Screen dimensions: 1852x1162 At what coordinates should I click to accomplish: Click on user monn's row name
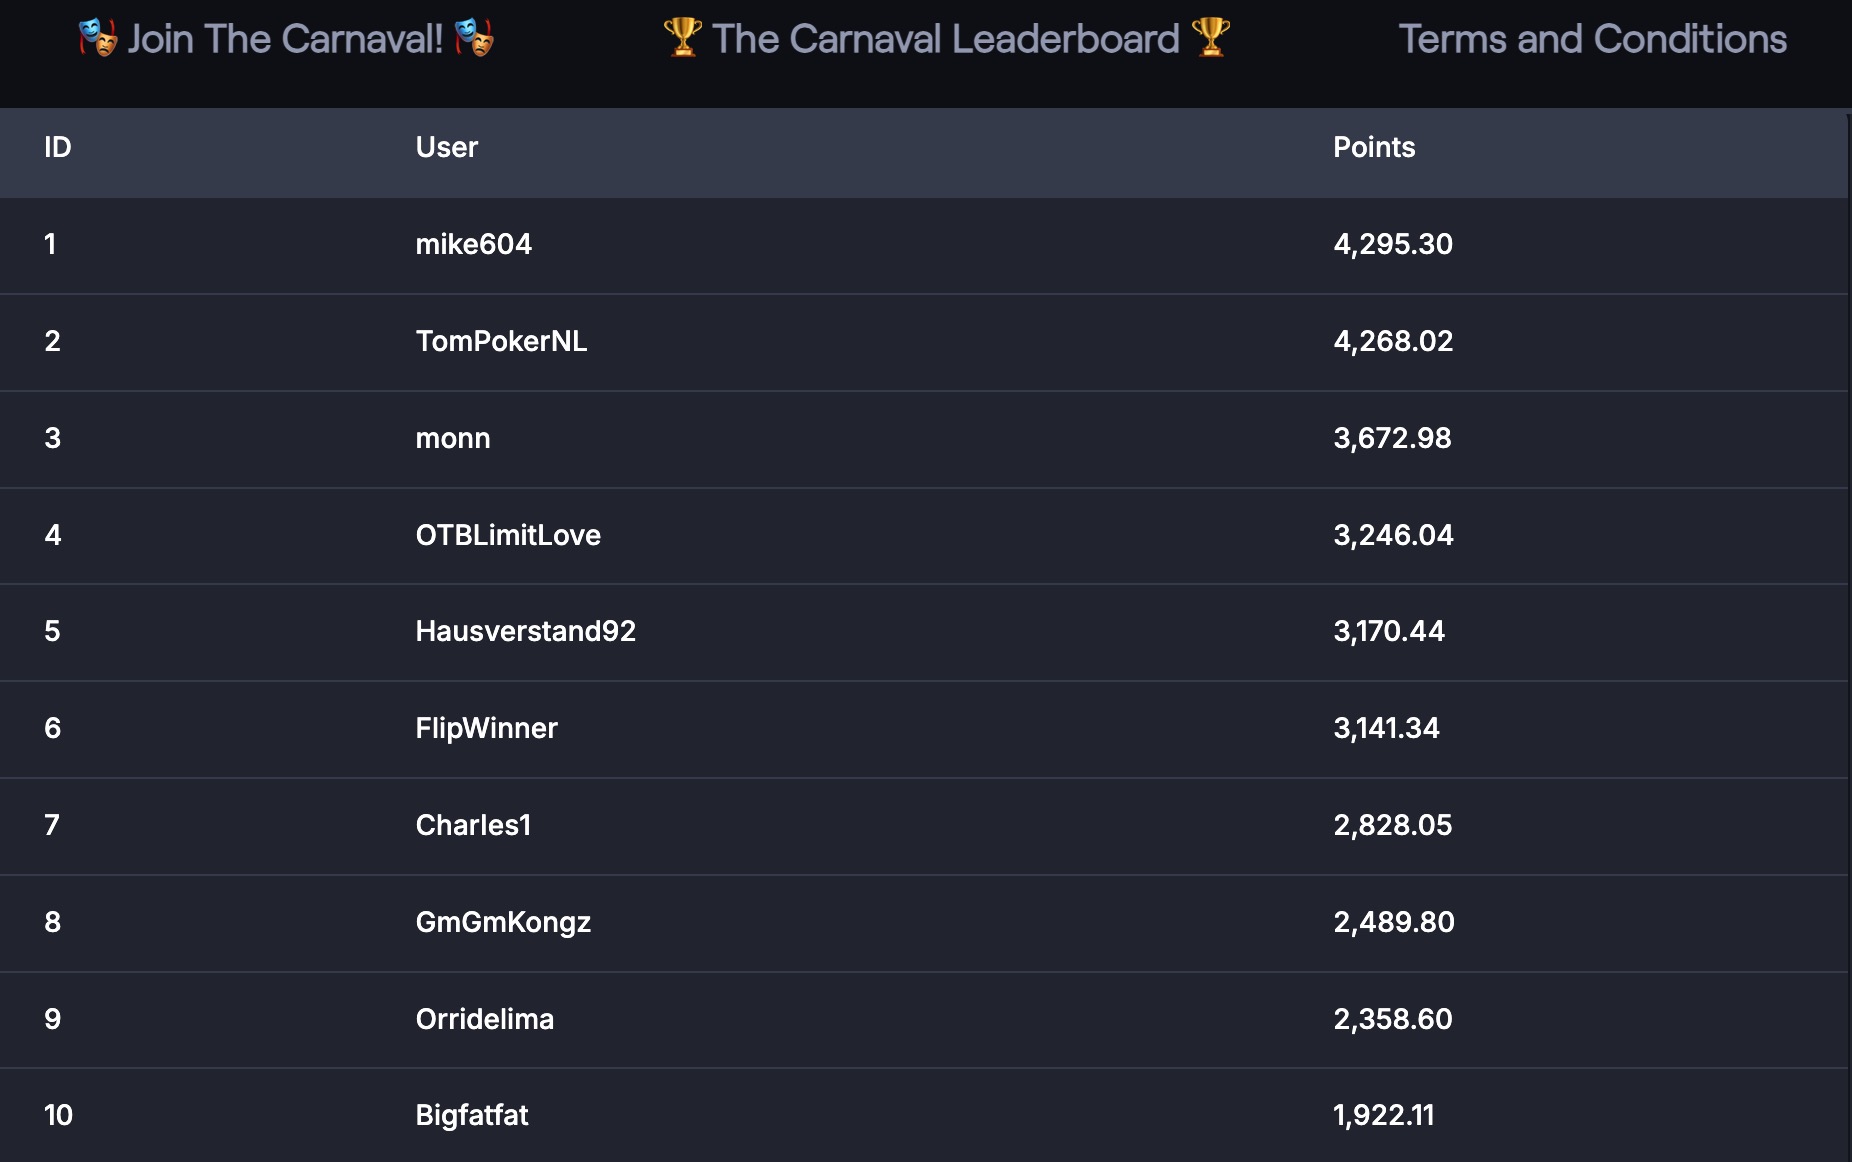(x=453, y=438)
